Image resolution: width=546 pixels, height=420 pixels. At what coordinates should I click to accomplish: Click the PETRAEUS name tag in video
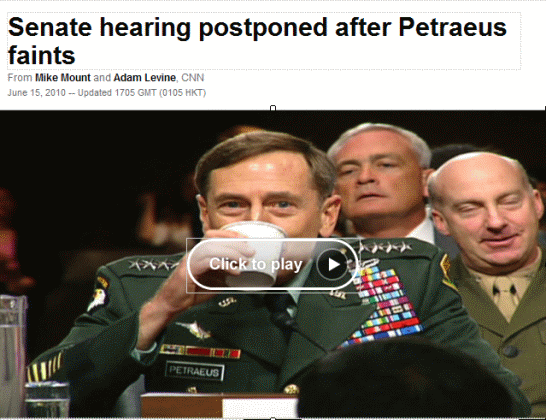[x=194, y=371]
